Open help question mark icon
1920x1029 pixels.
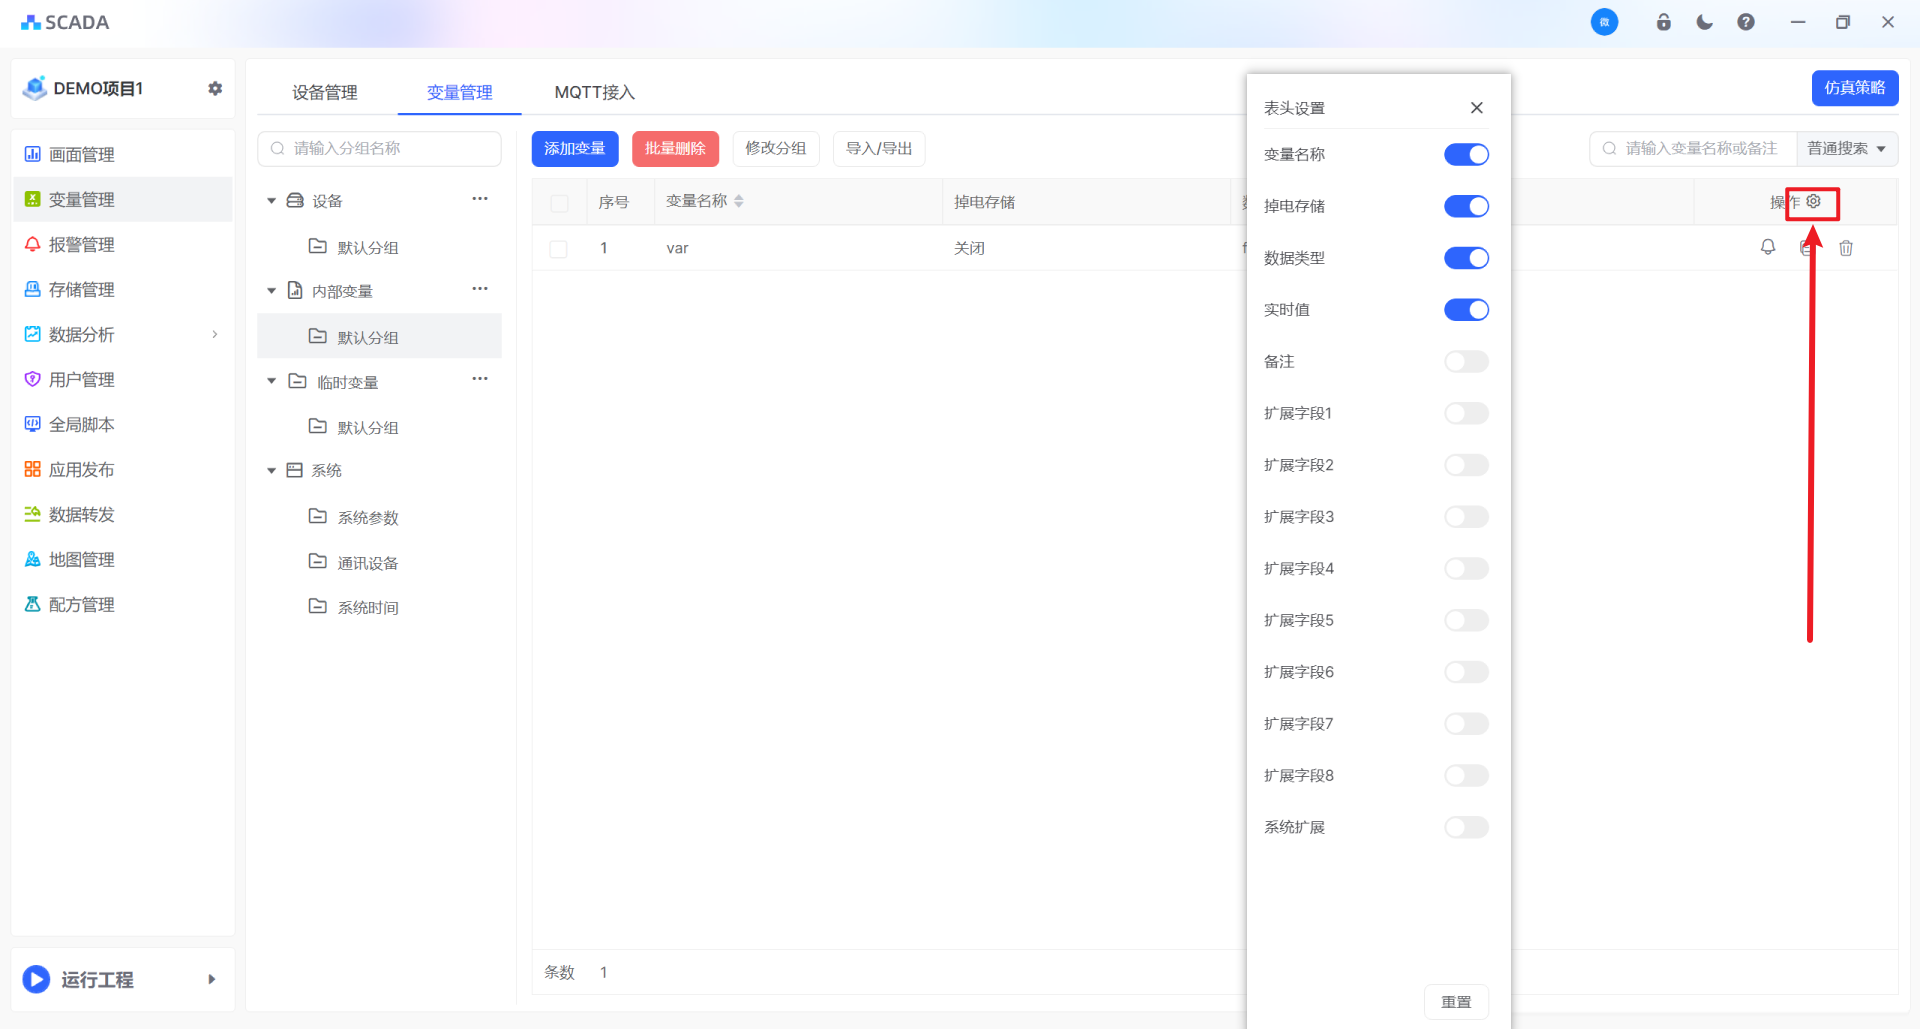click(x=1746, y=22)
